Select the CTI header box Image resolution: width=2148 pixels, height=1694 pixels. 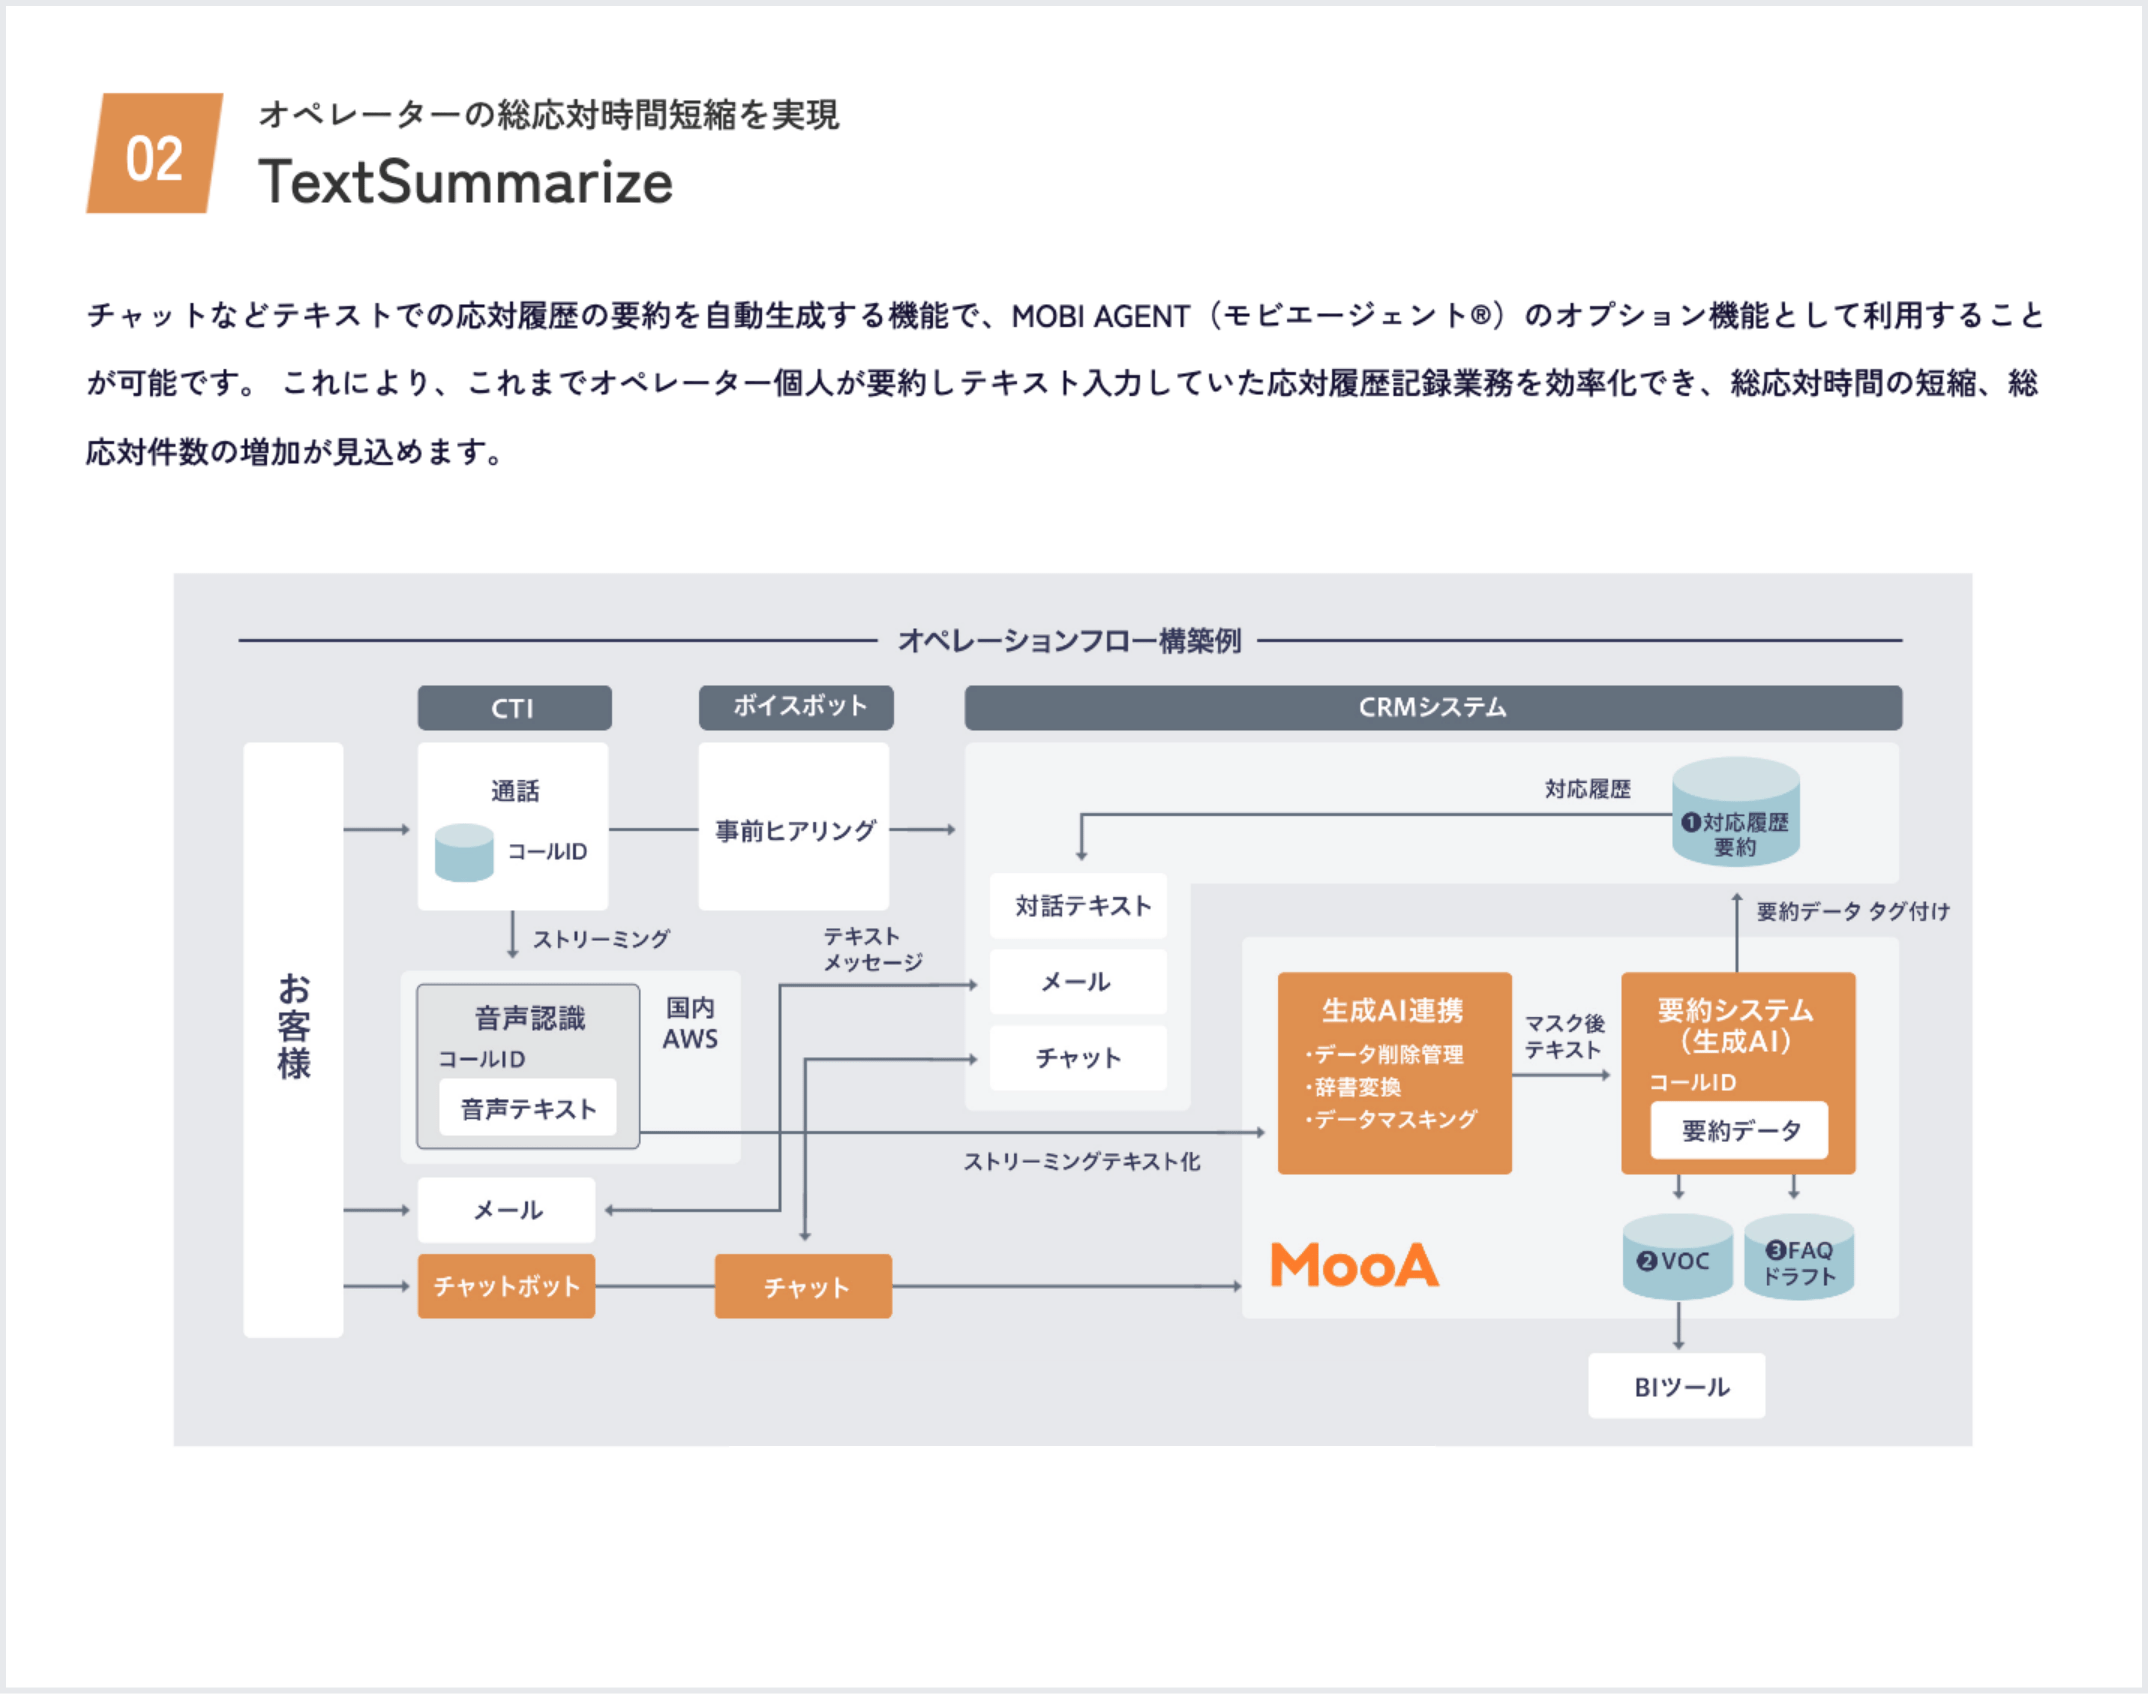514,708
